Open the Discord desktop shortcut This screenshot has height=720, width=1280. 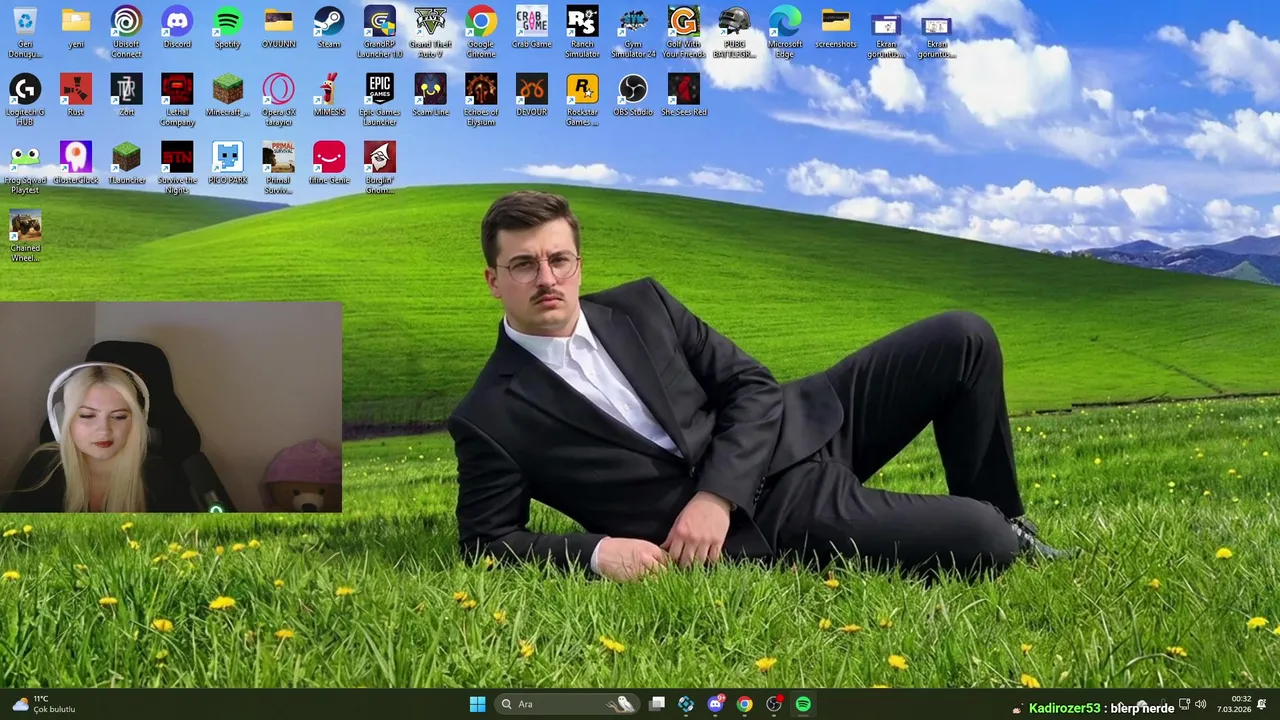click(x=177, y=28)
